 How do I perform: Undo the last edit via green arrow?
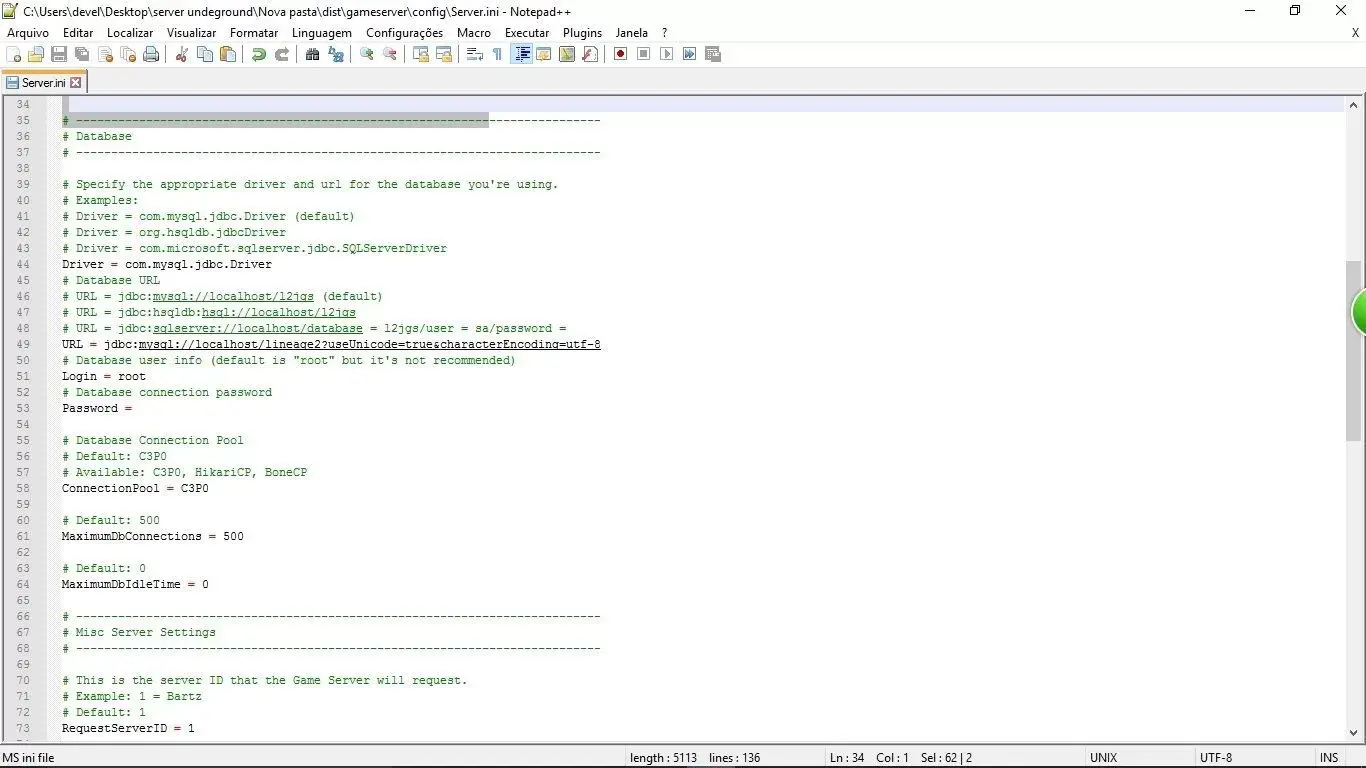259,54
